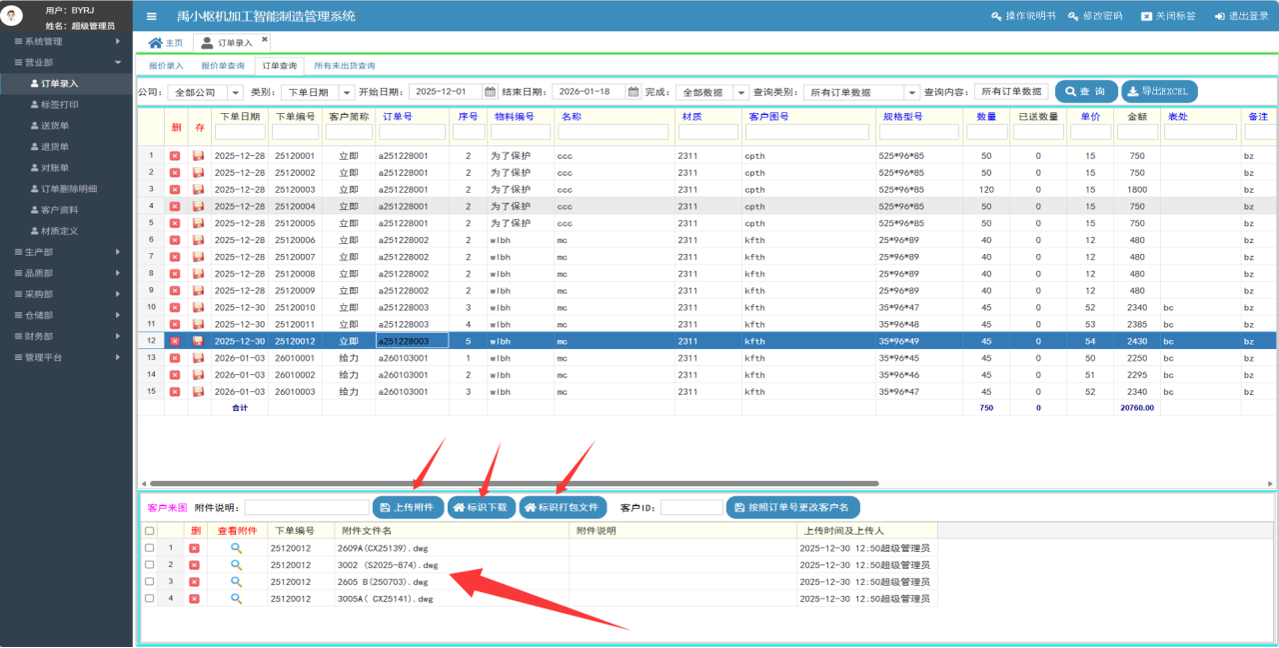Viewport: 1279px width, 648px height.
Task: Delete order row 1 with red X icon
Action: tap(175, 156)
